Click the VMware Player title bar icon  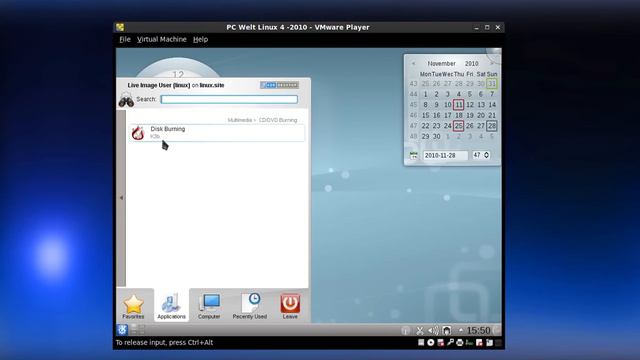(x=120, y=27)
